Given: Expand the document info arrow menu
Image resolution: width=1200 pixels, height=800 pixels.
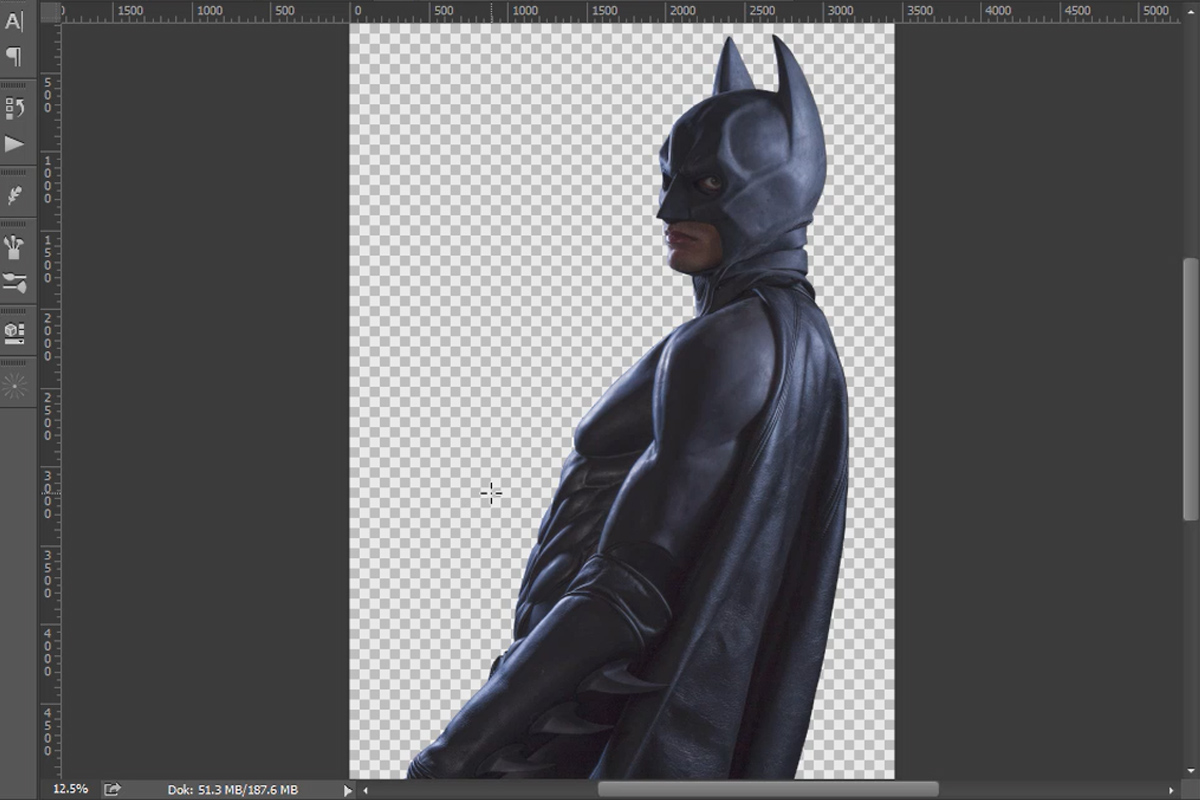Looking at the screenshot, I should click(347, 790).
